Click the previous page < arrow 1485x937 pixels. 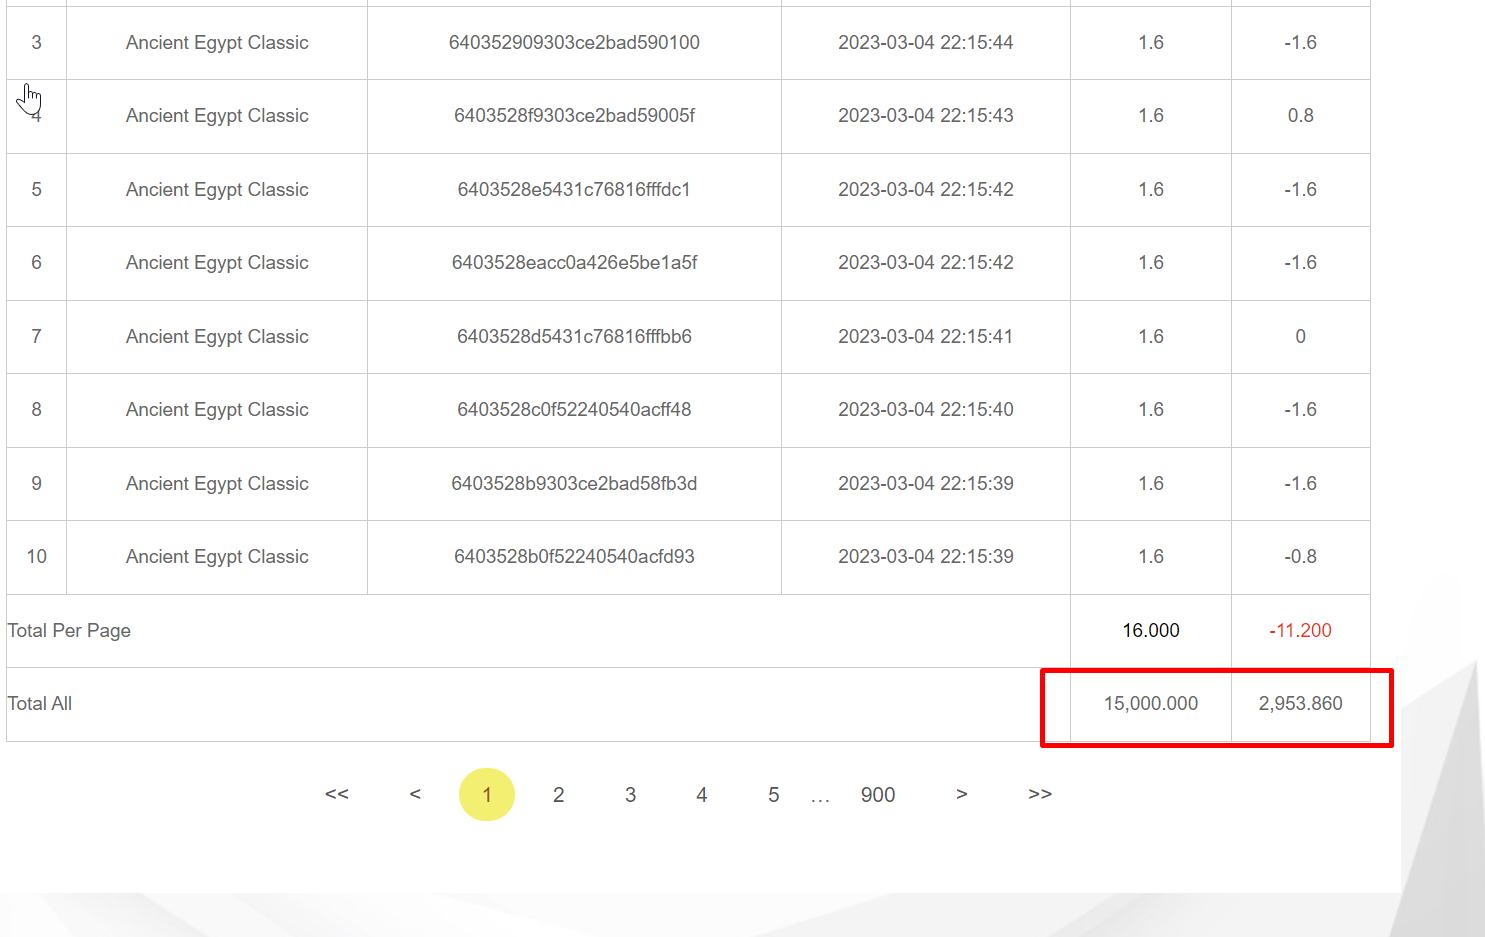pyautogui.click(x=415, y=794)
